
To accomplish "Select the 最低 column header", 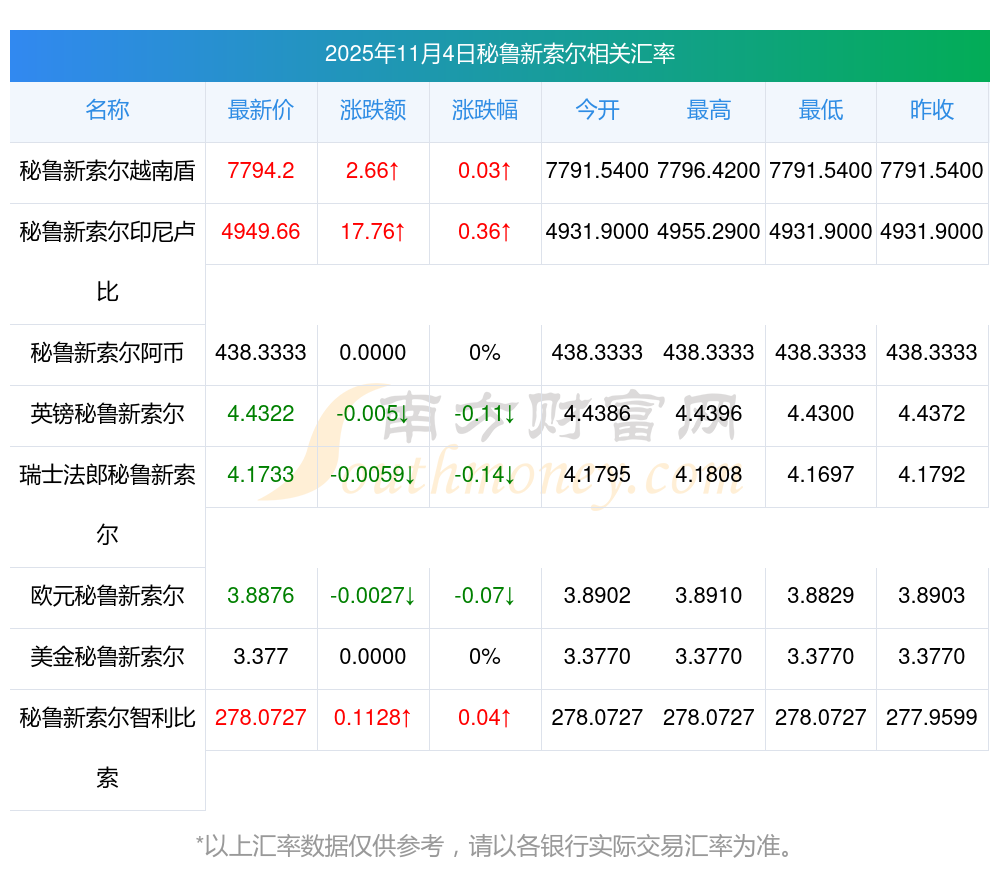I will 821,110.
